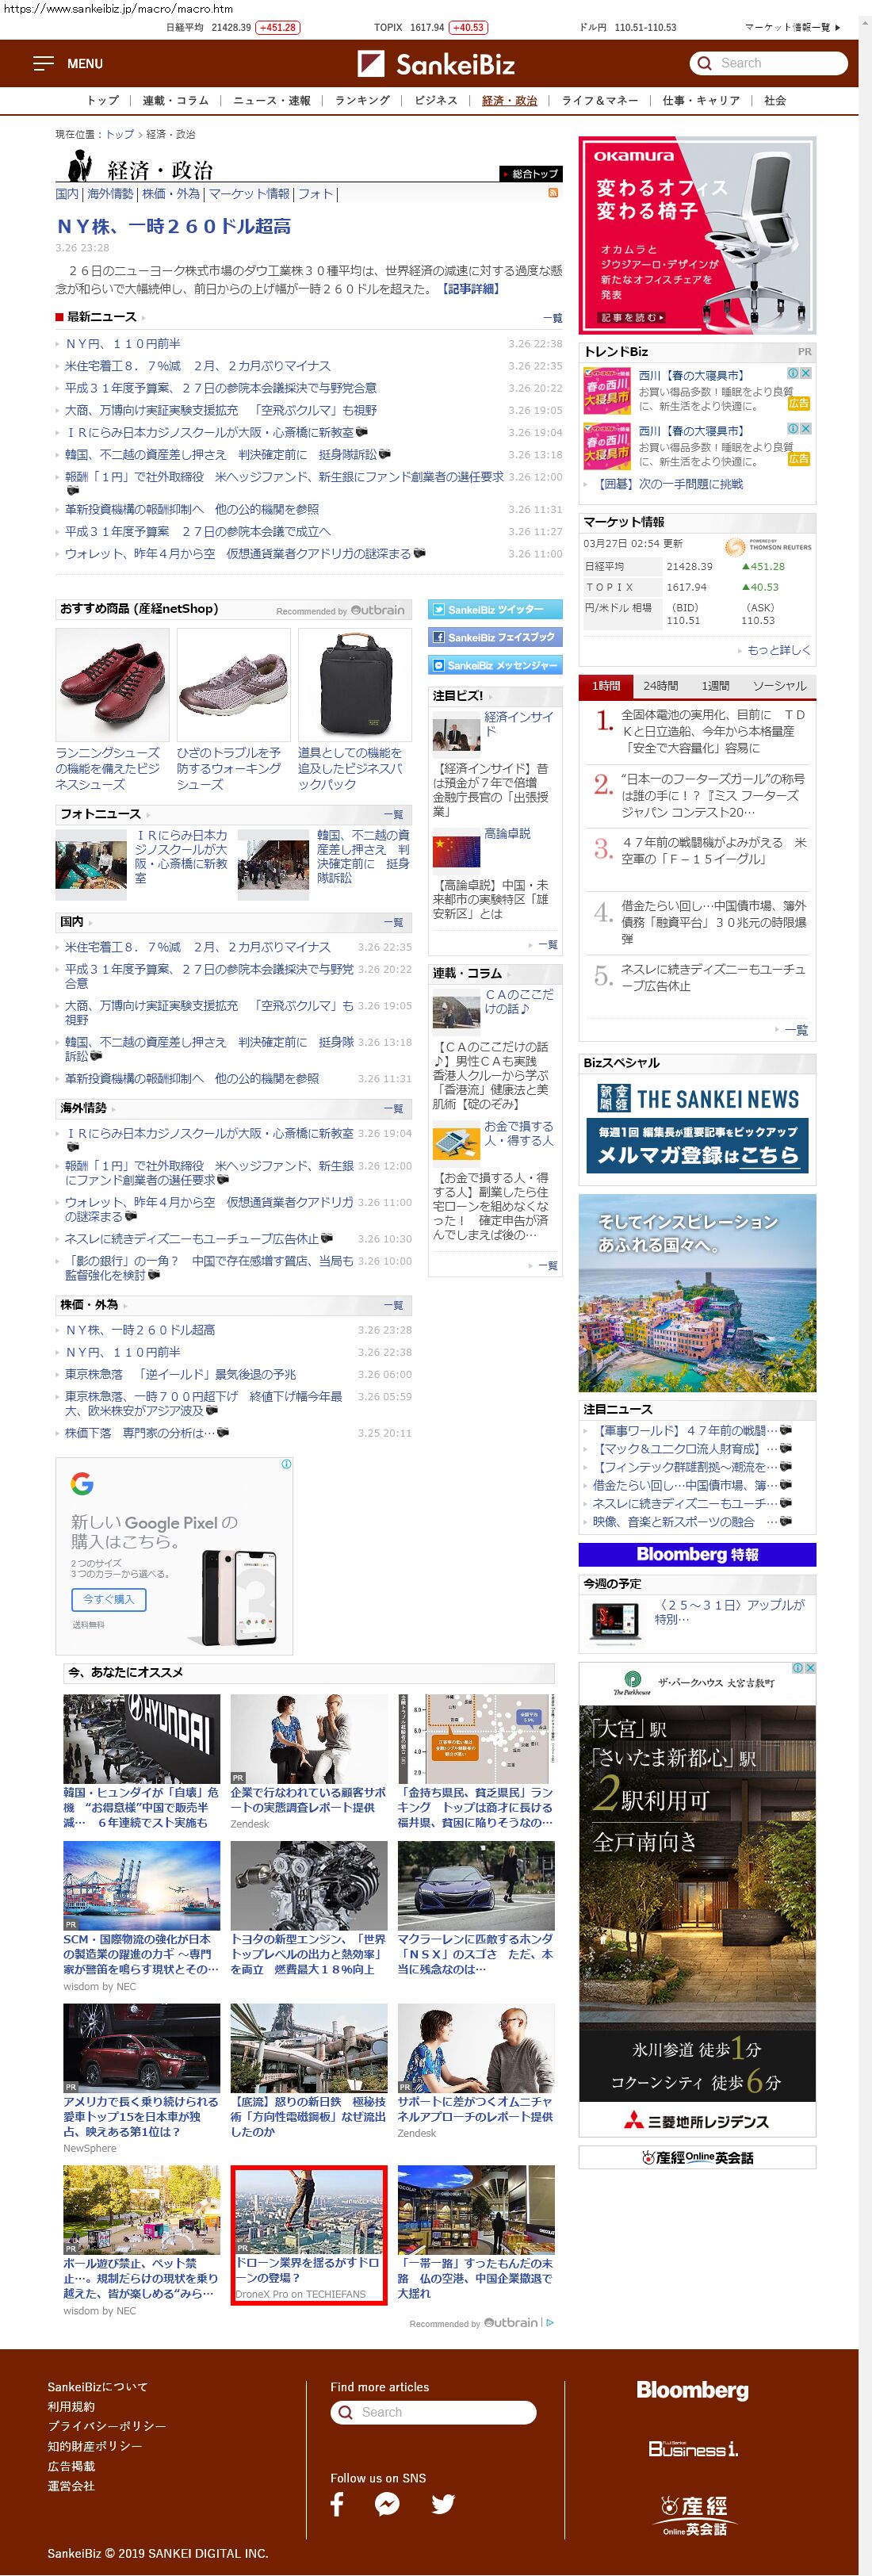Close the ザ・パークハウス ad with X icon
The width and height of the screenshot is (872, 2576).
point(810,1668)
